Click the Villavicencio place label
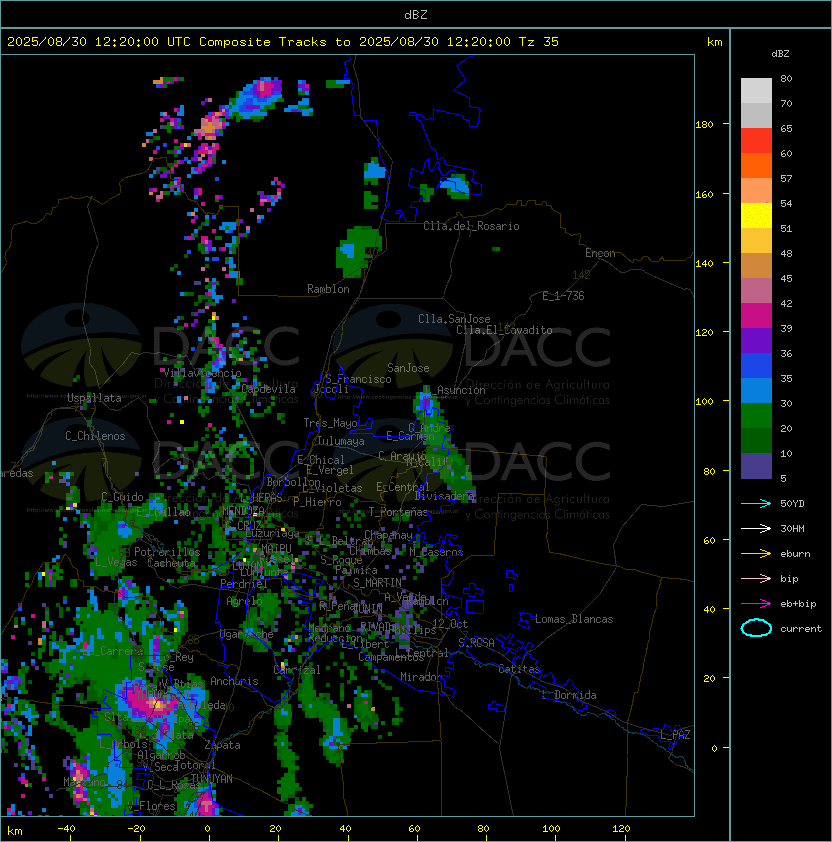Screen dimensions: 832x842 point(202,373)
